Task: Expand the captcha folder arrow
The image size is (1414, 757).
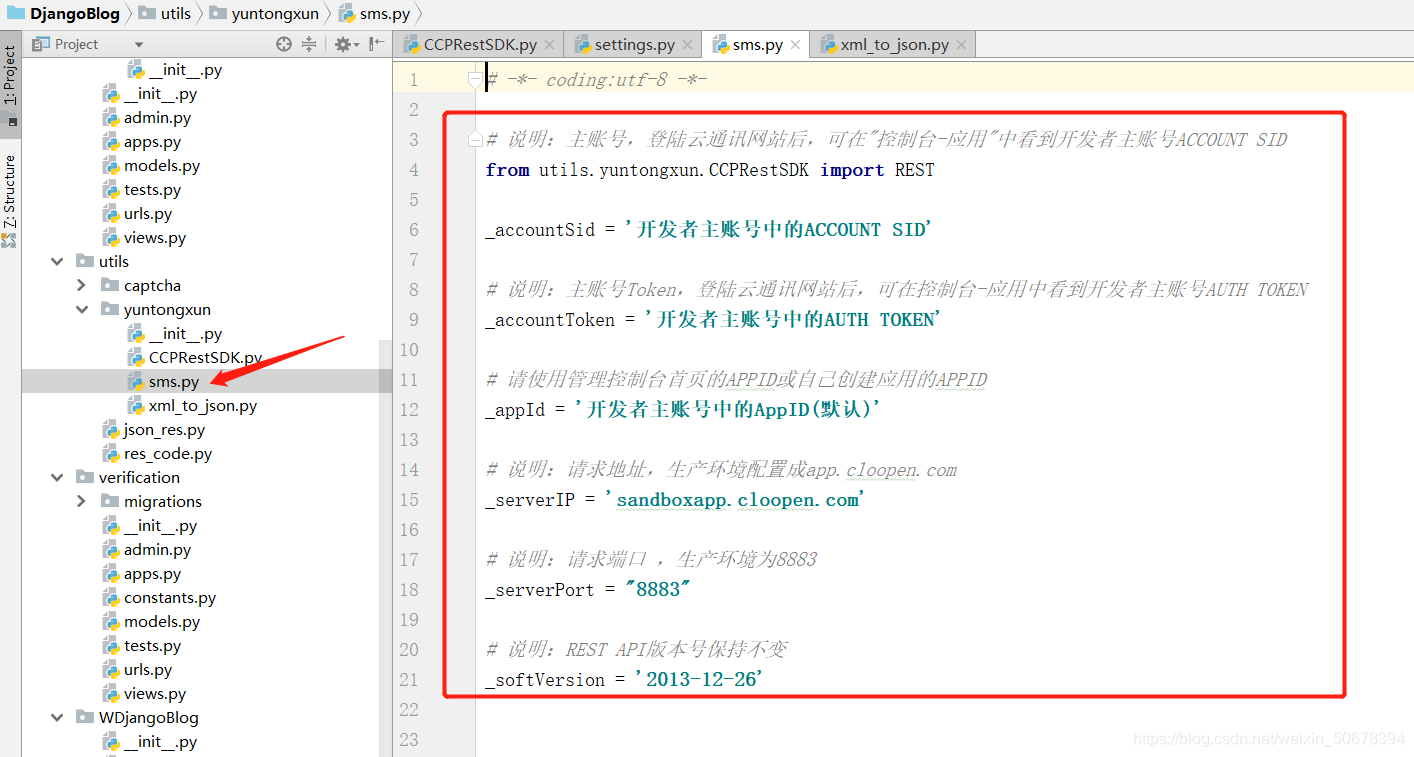Action: click(x=82, y=285)
